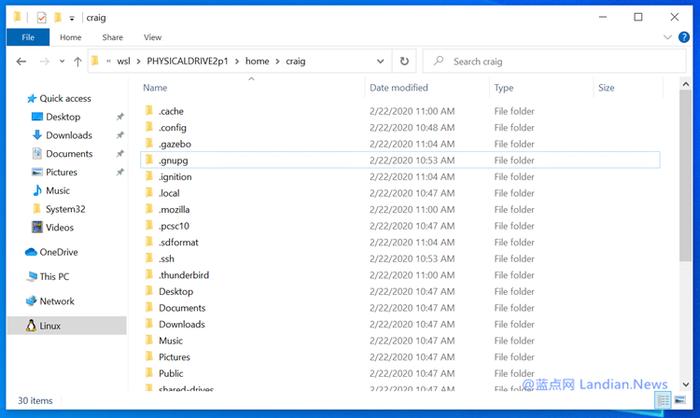700x418 pixels.
Task: Select Linux in the navigation pane
Action: click(67, 326)
